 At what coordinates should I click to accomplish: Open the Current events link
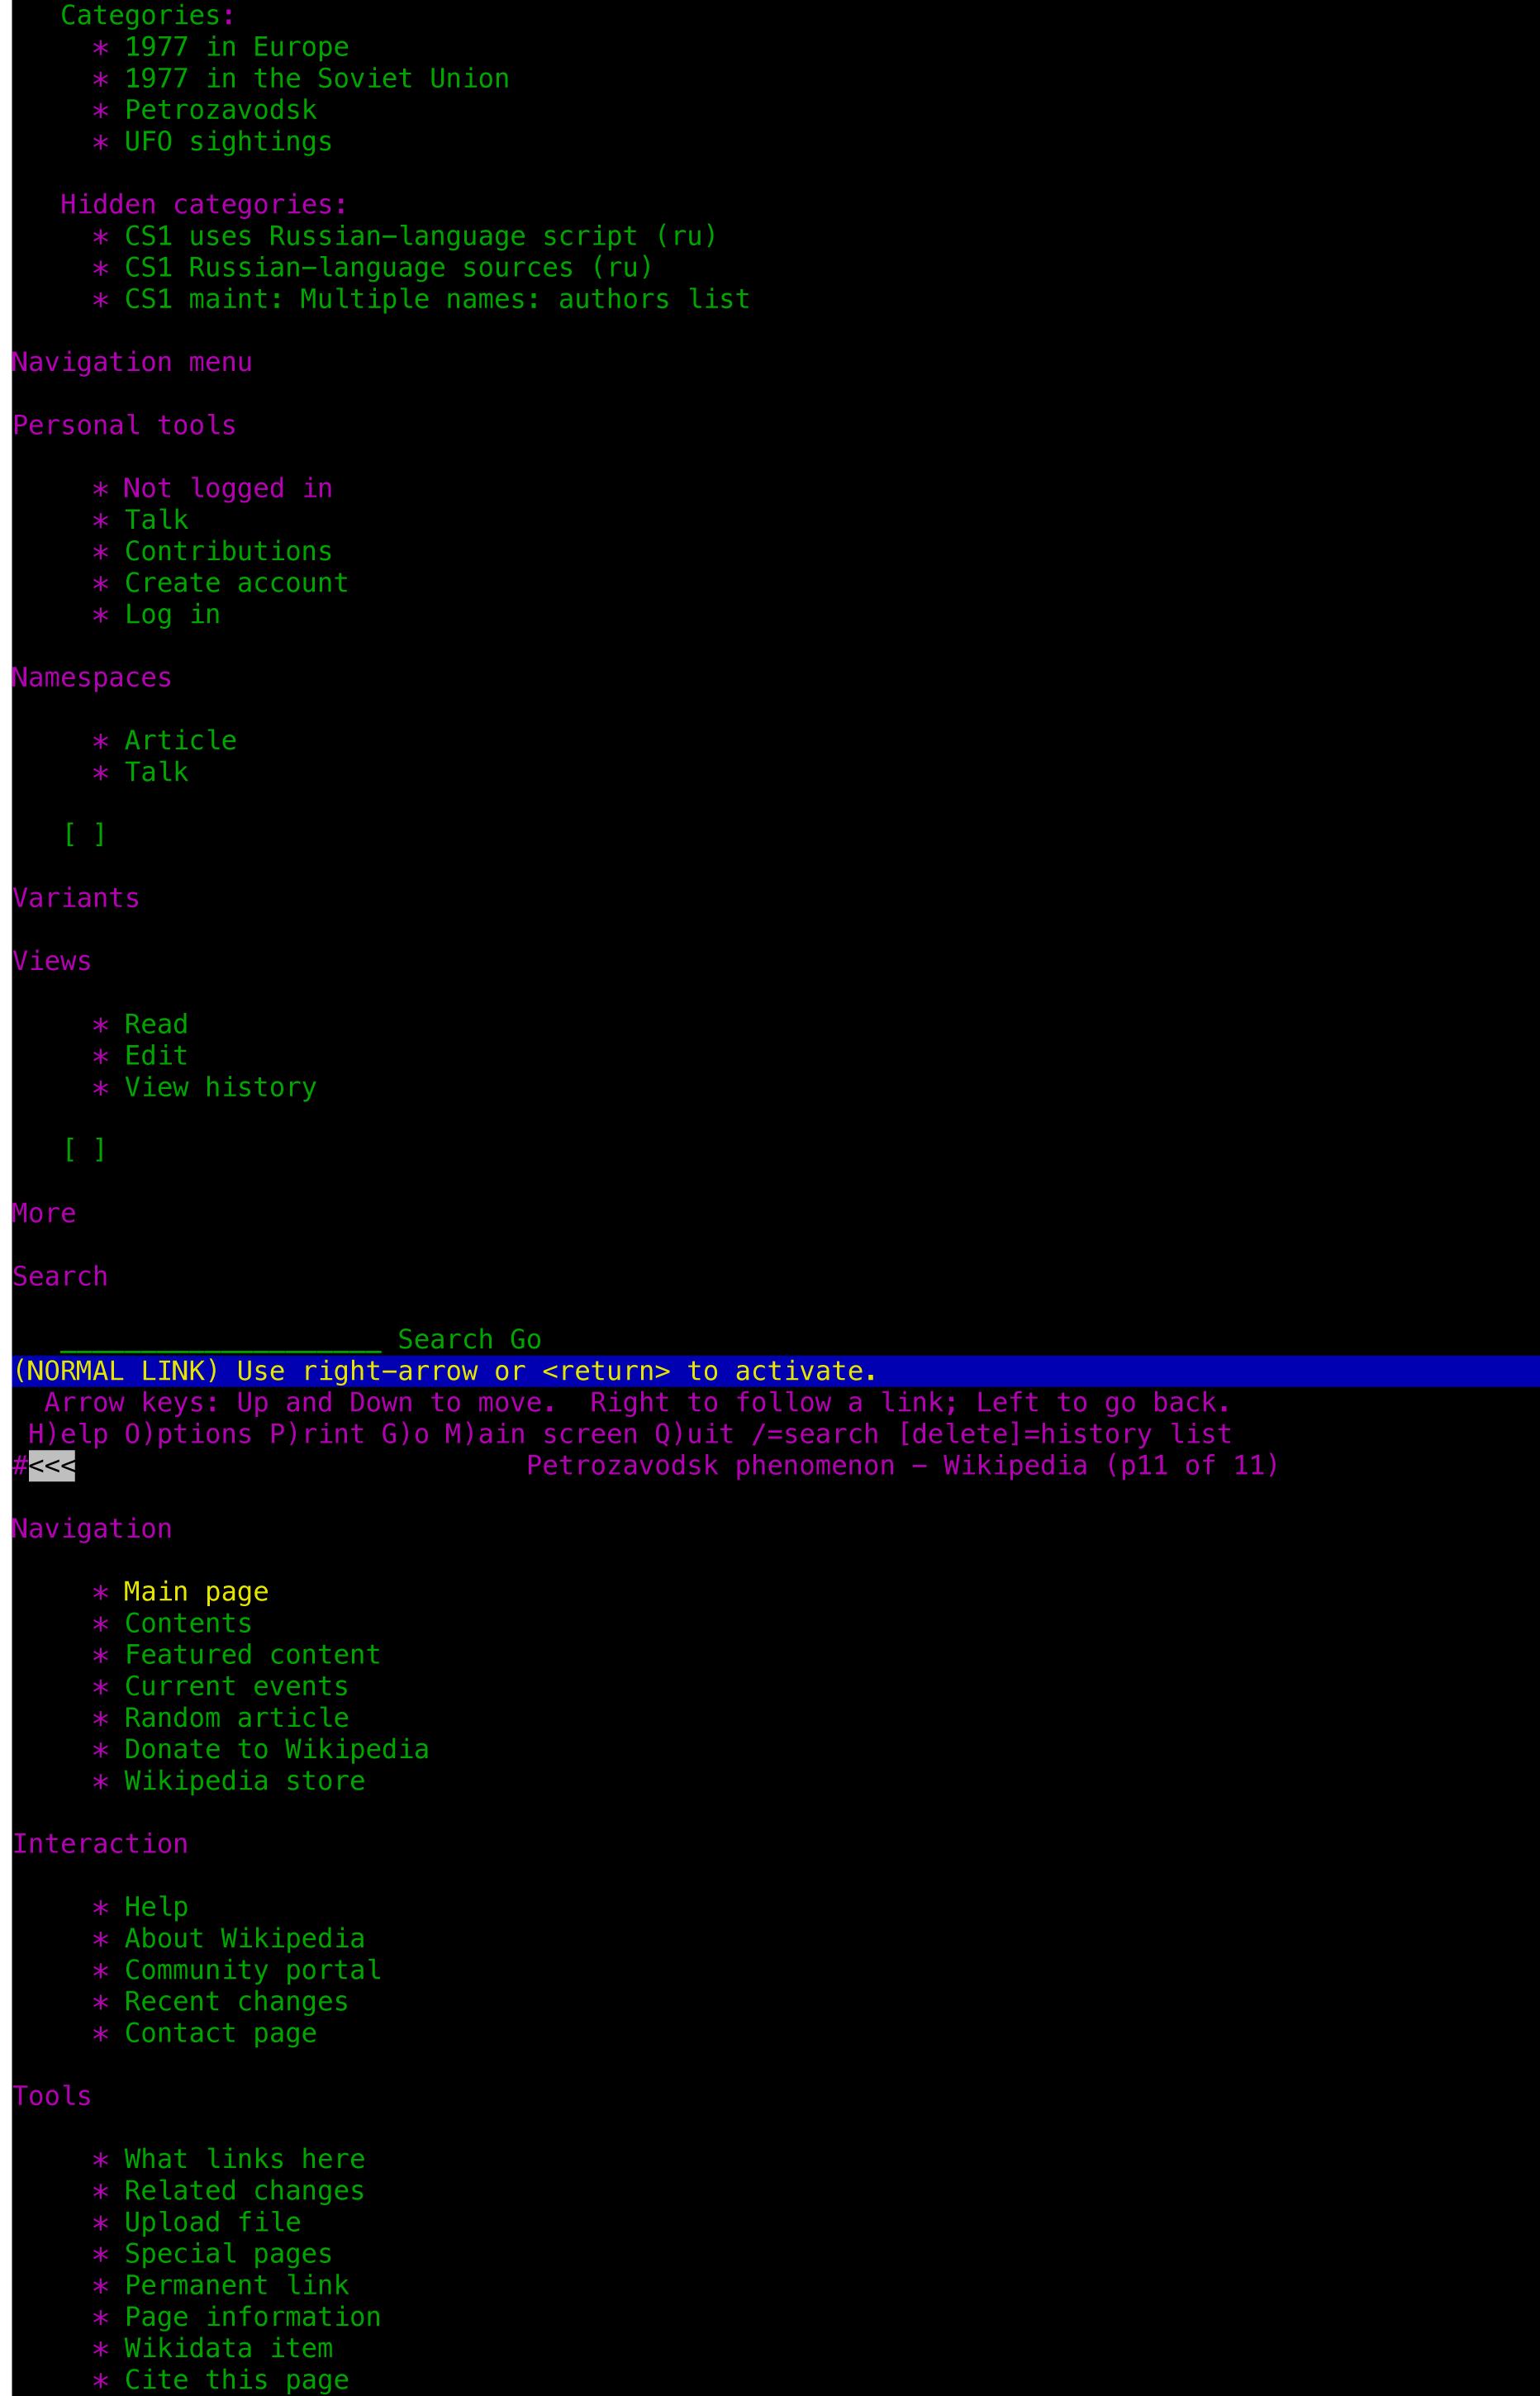pos(237,1687)
